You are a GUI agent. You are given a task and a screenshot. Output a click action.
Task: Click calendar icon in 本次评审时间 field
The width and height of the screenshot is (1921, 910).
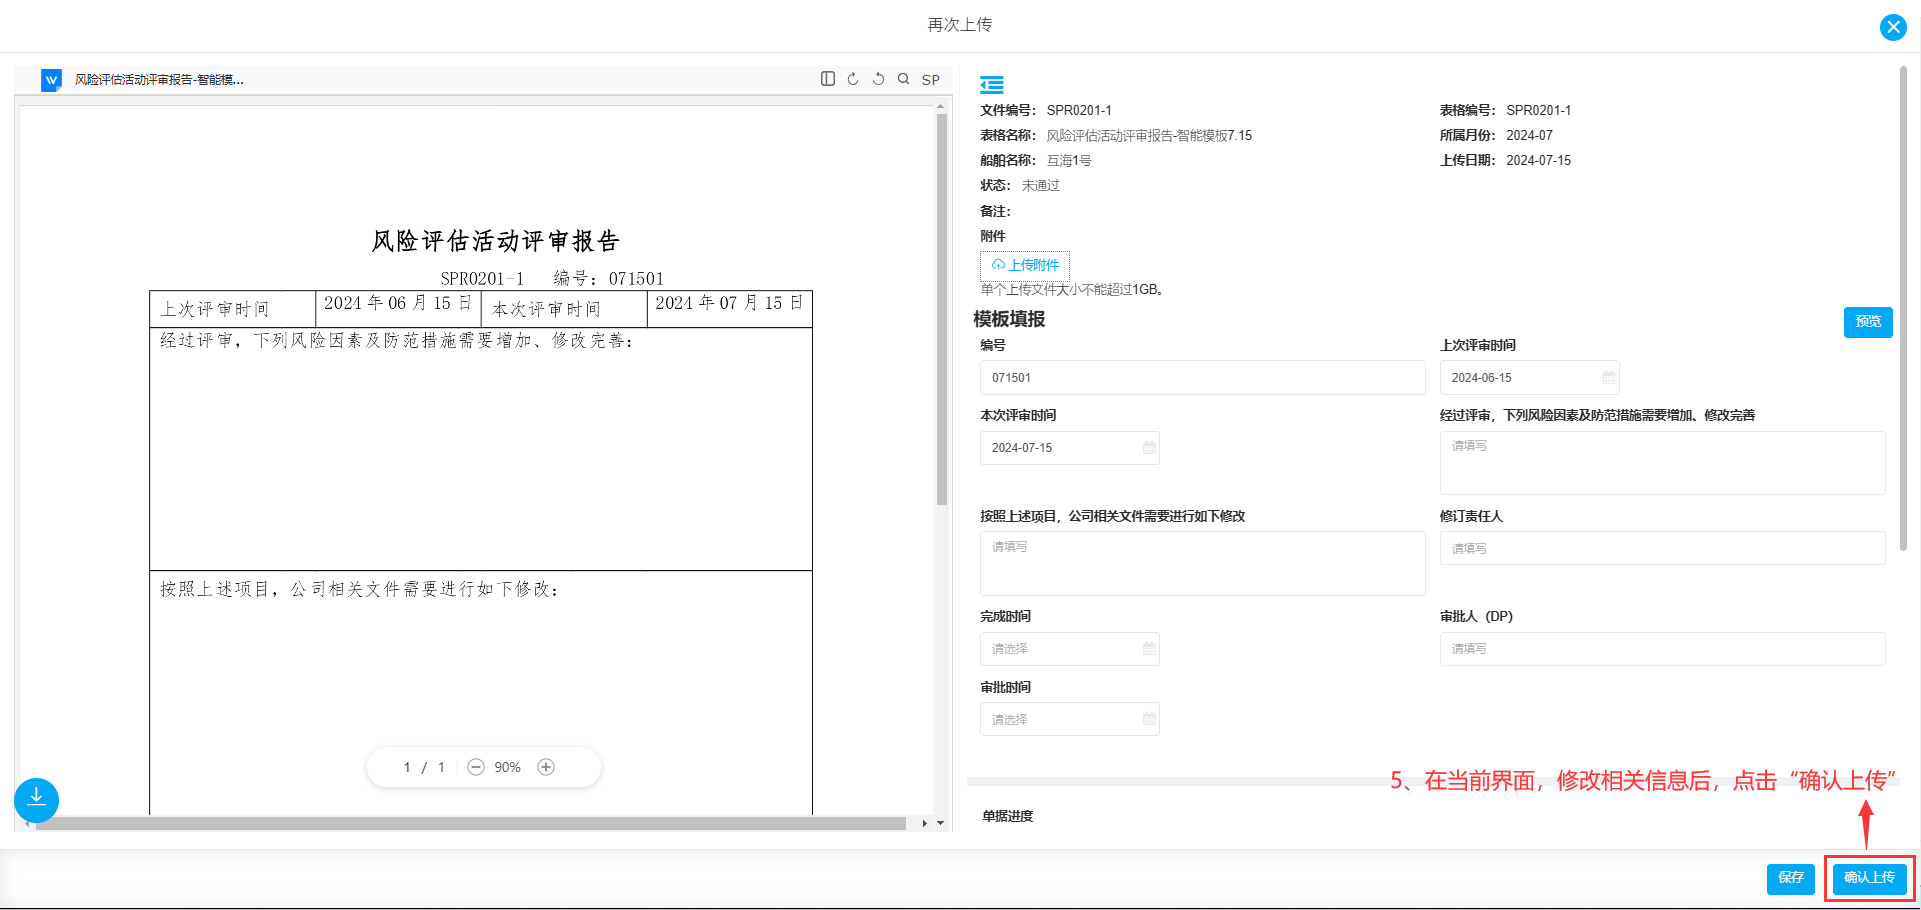[1149, 448]
